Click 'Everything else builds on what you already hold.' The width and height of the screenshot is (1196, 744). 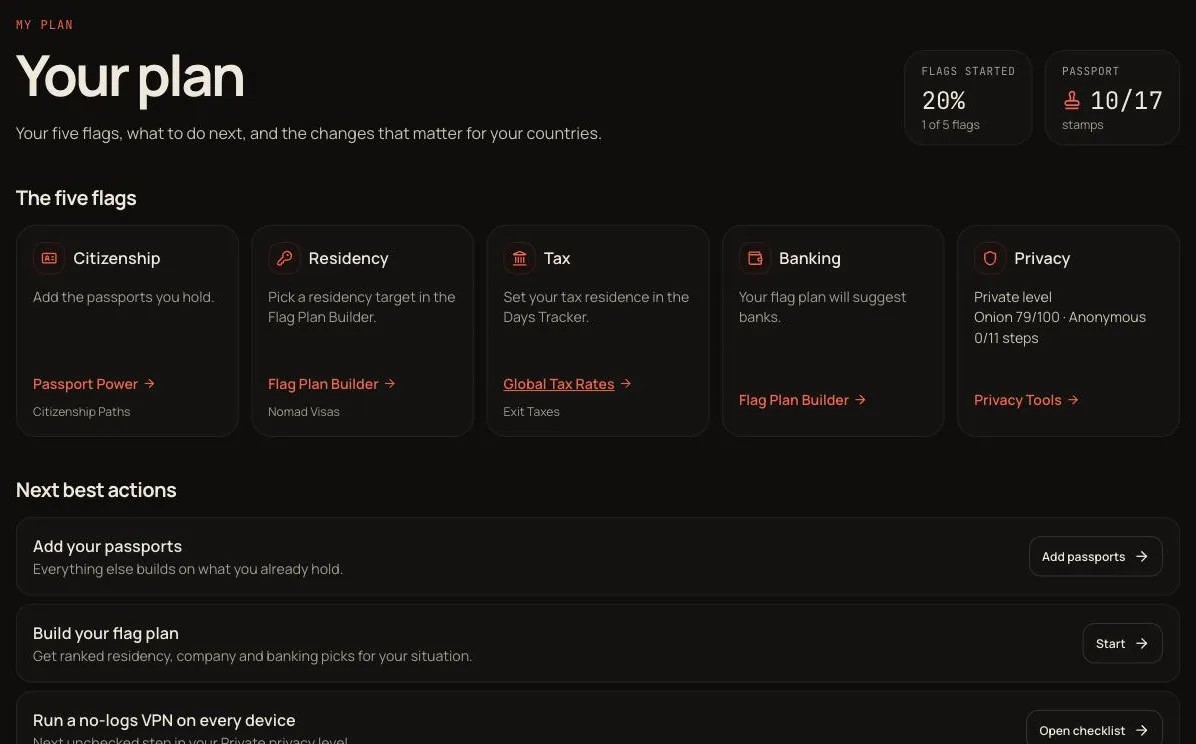[188, 569]
